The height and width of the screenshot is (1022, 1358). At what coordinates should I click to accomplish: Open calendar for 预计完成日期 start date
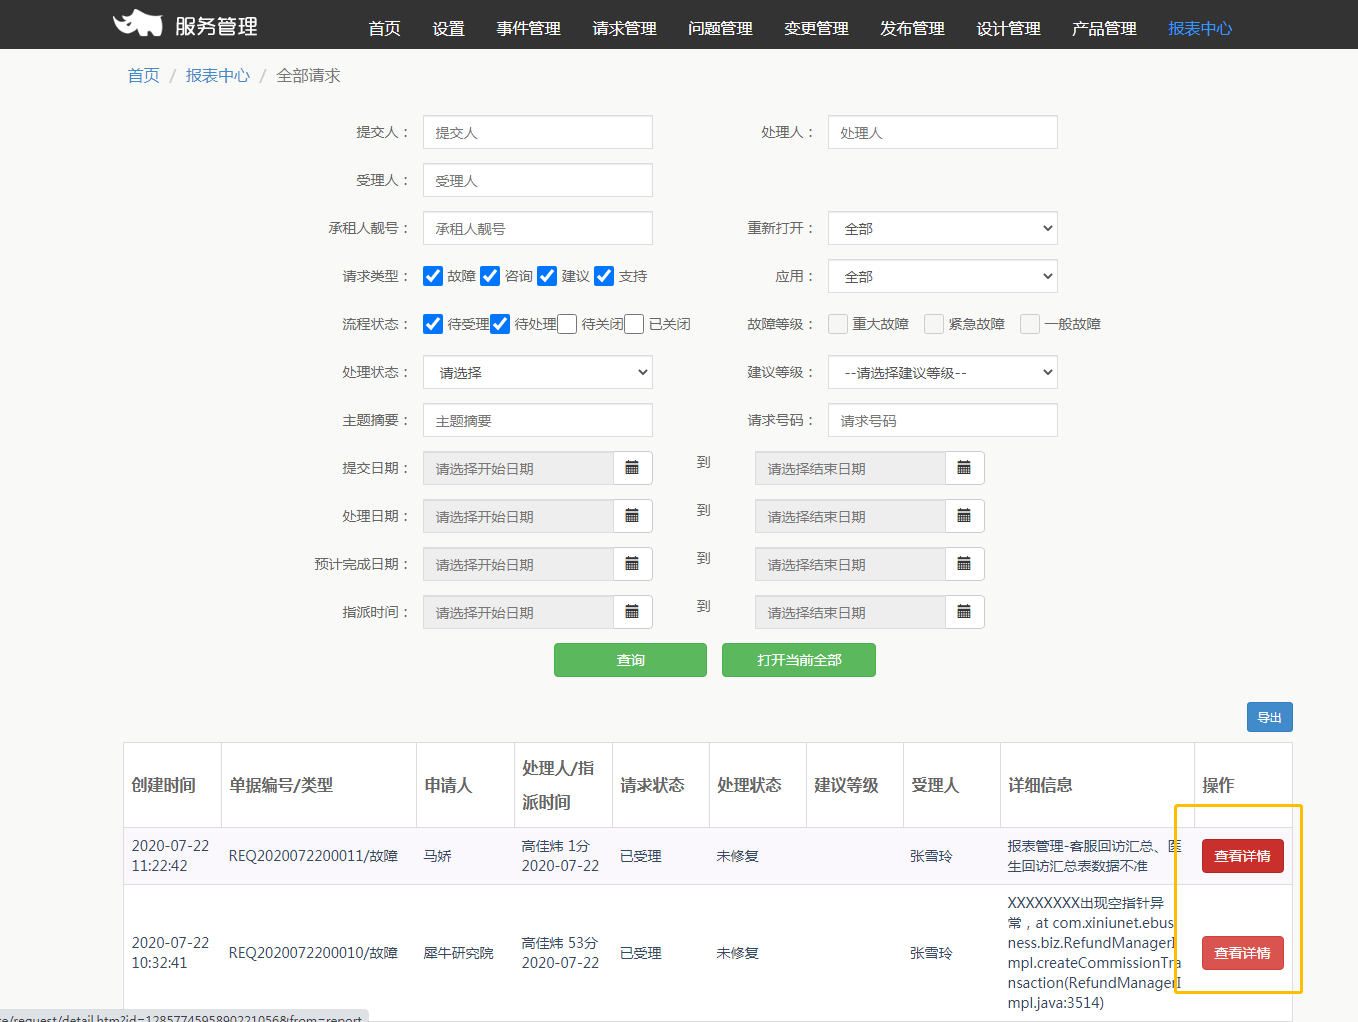point(632,564)
